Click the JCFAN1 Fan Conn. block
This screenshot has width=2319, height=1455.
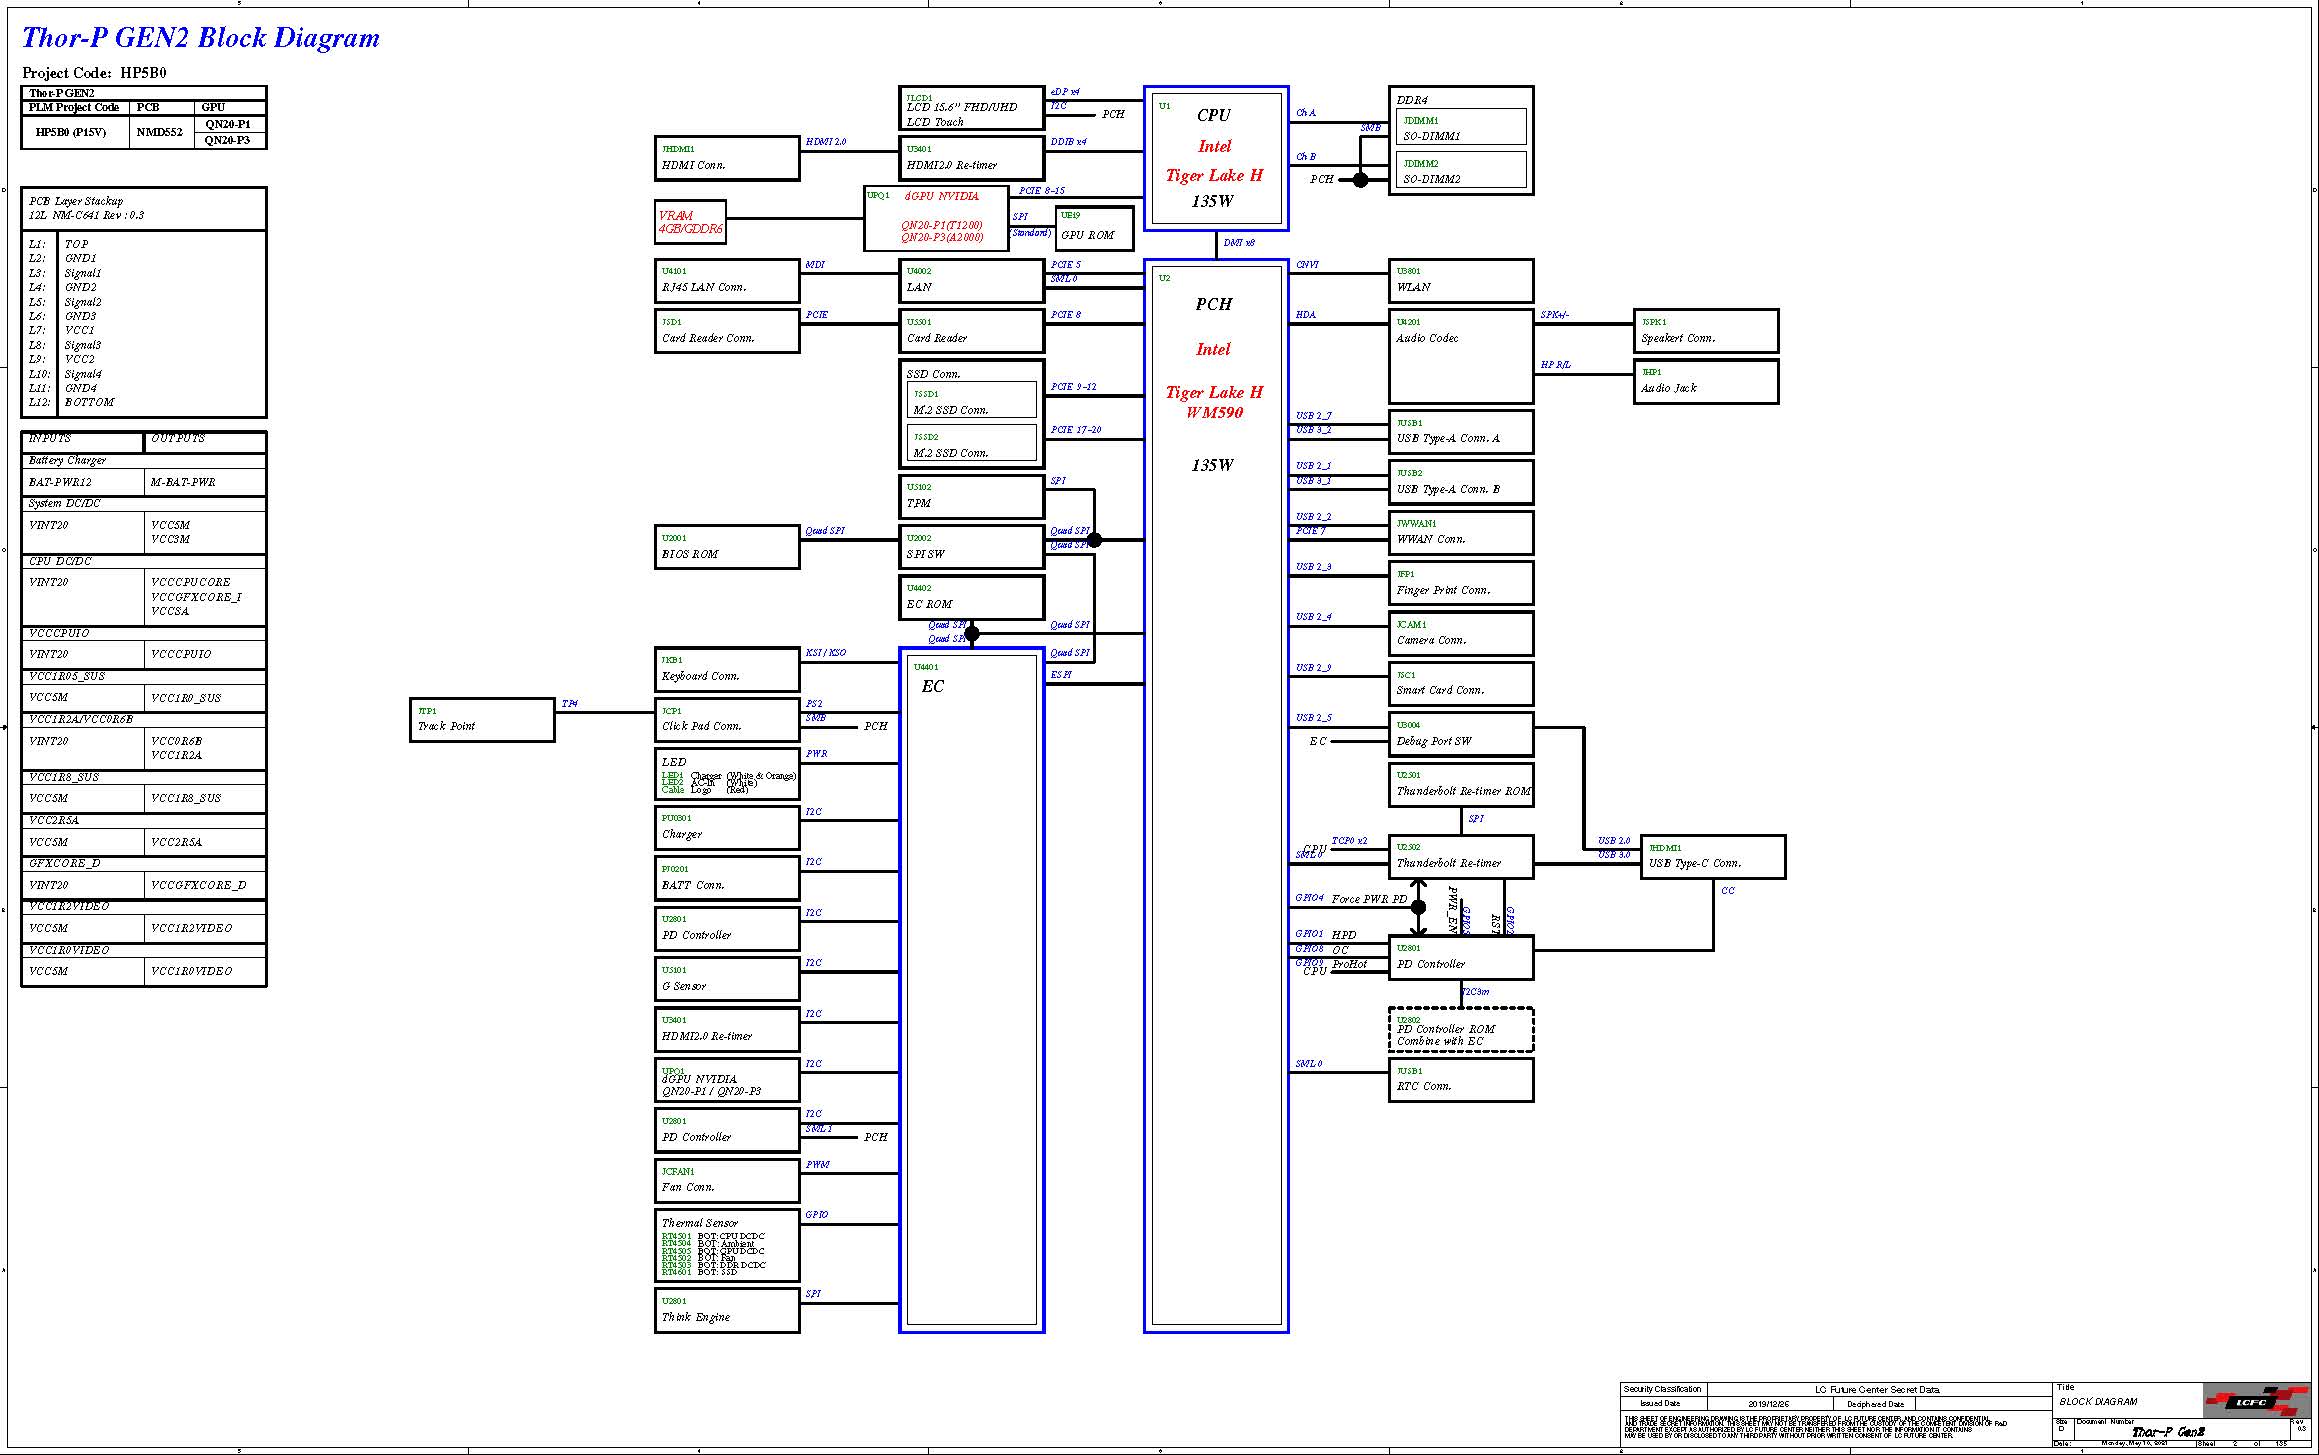(x=727, y=1181)
